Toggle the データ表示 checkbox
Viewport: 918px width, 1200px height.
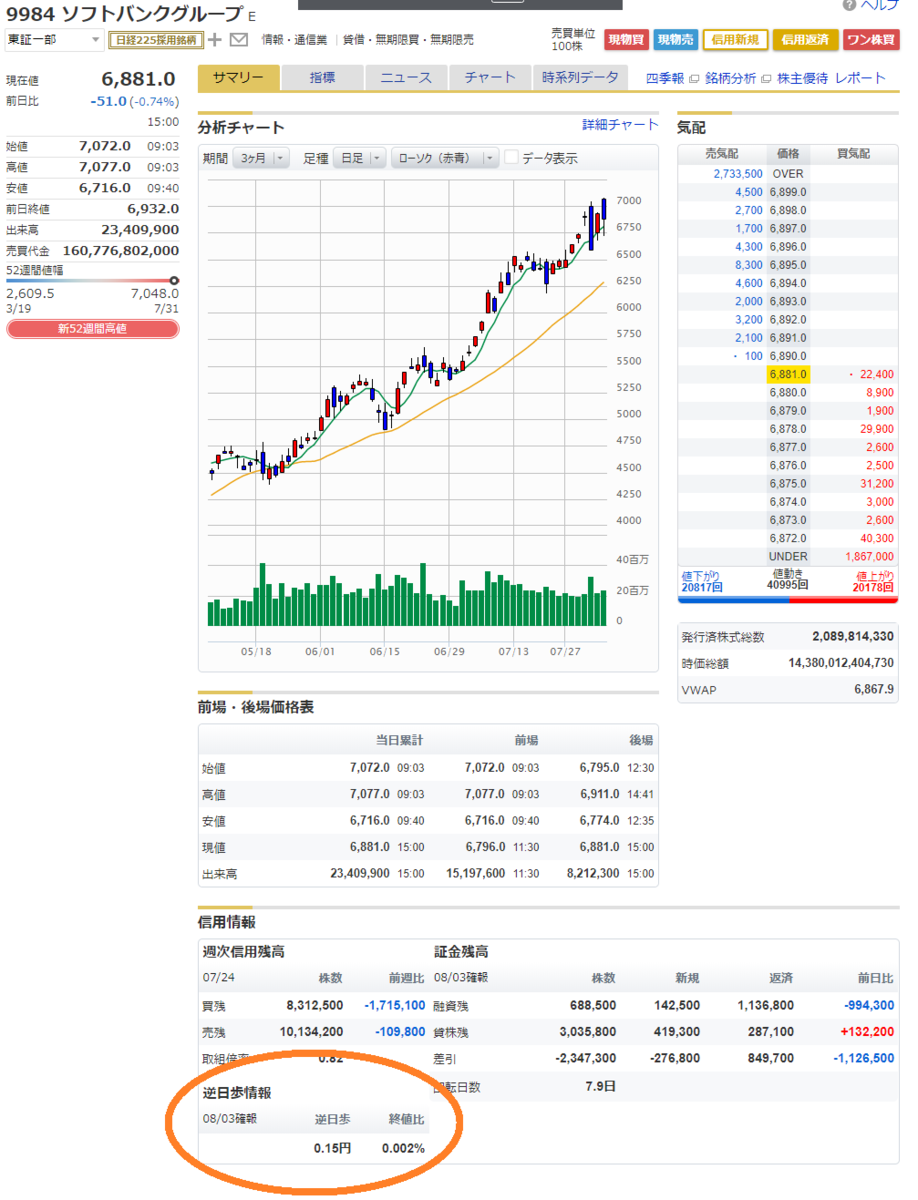tap(512, 157)
